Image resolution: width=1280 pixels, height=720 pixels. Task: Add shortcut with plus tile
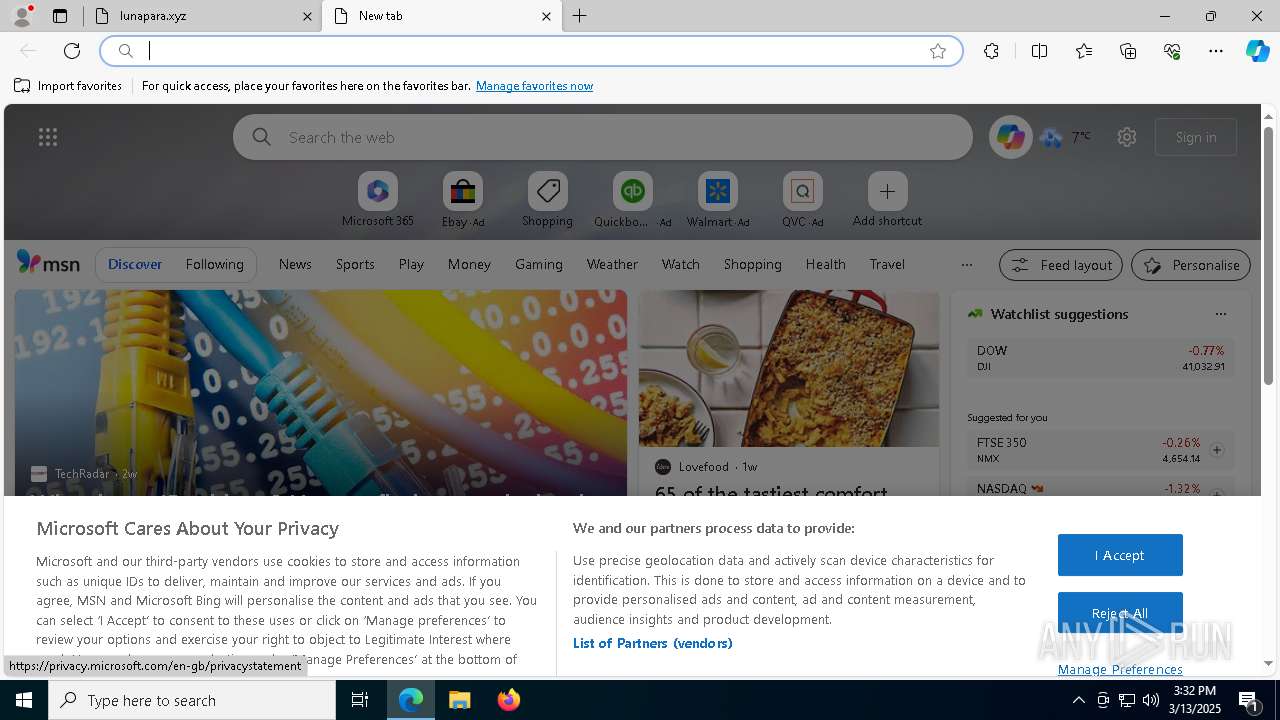[x=887, y=200]
